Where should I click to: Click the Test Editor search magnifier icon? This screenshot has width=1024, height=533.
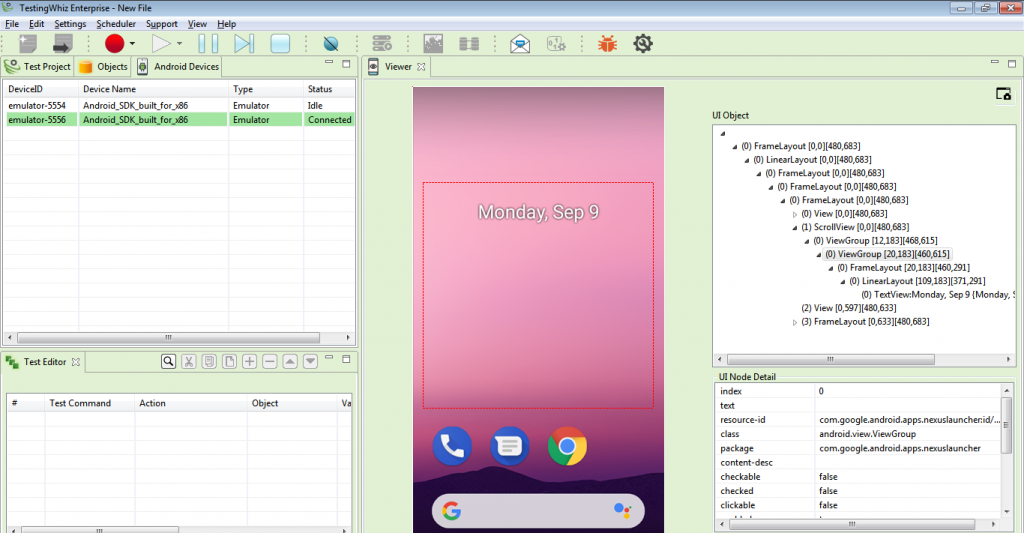point(168,361)
